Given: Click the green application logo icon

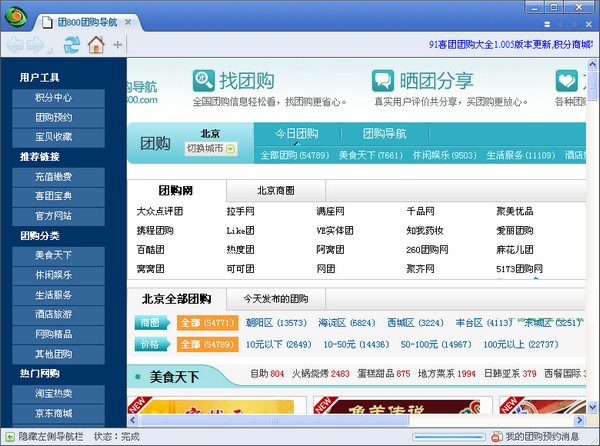Looking at the screenshot, I should click(16, 16).
